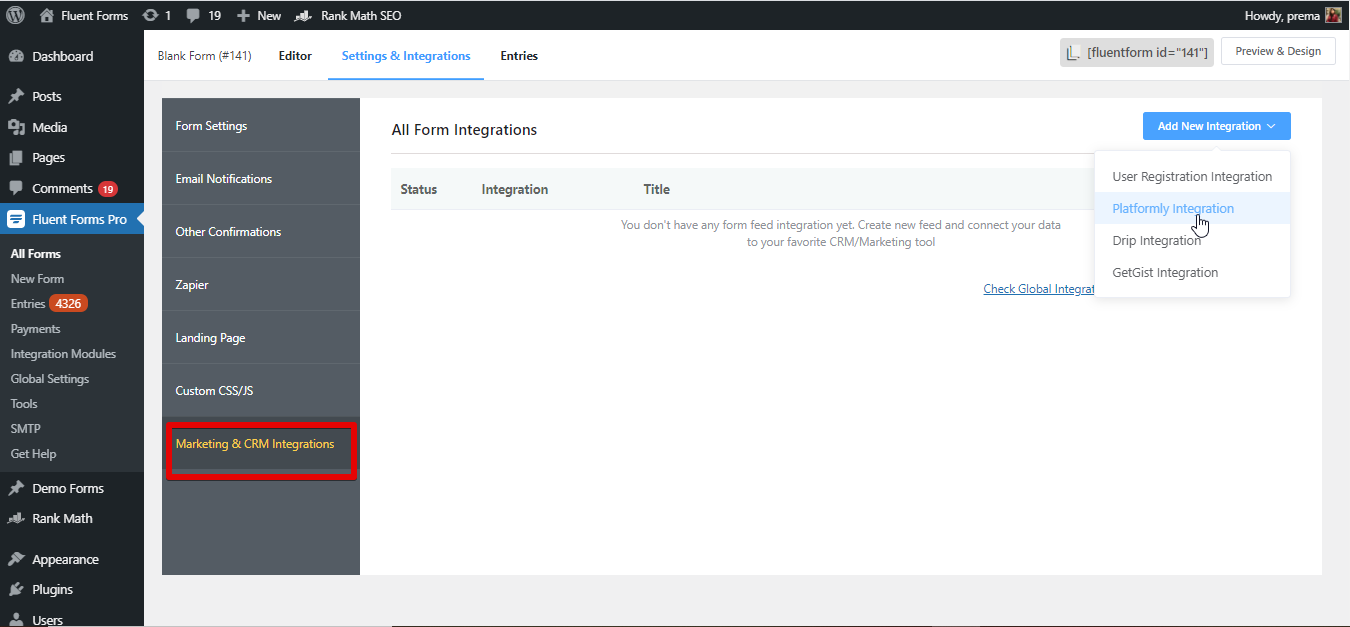Switch to the Editor tab

click(295, 56)
